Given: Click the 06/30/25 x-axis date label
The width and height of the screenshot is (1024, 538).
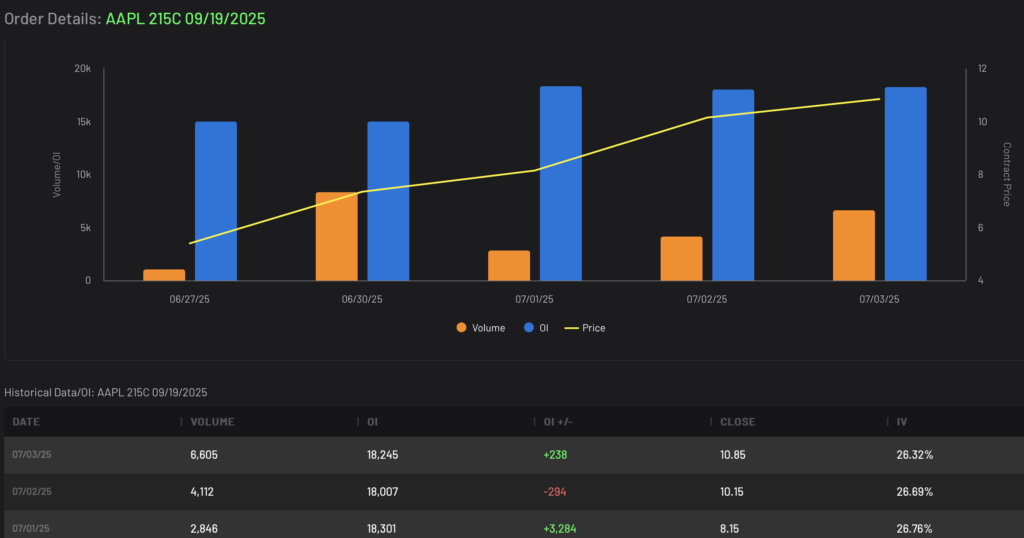Looking at the screenshot, I should tap(362, 299).
